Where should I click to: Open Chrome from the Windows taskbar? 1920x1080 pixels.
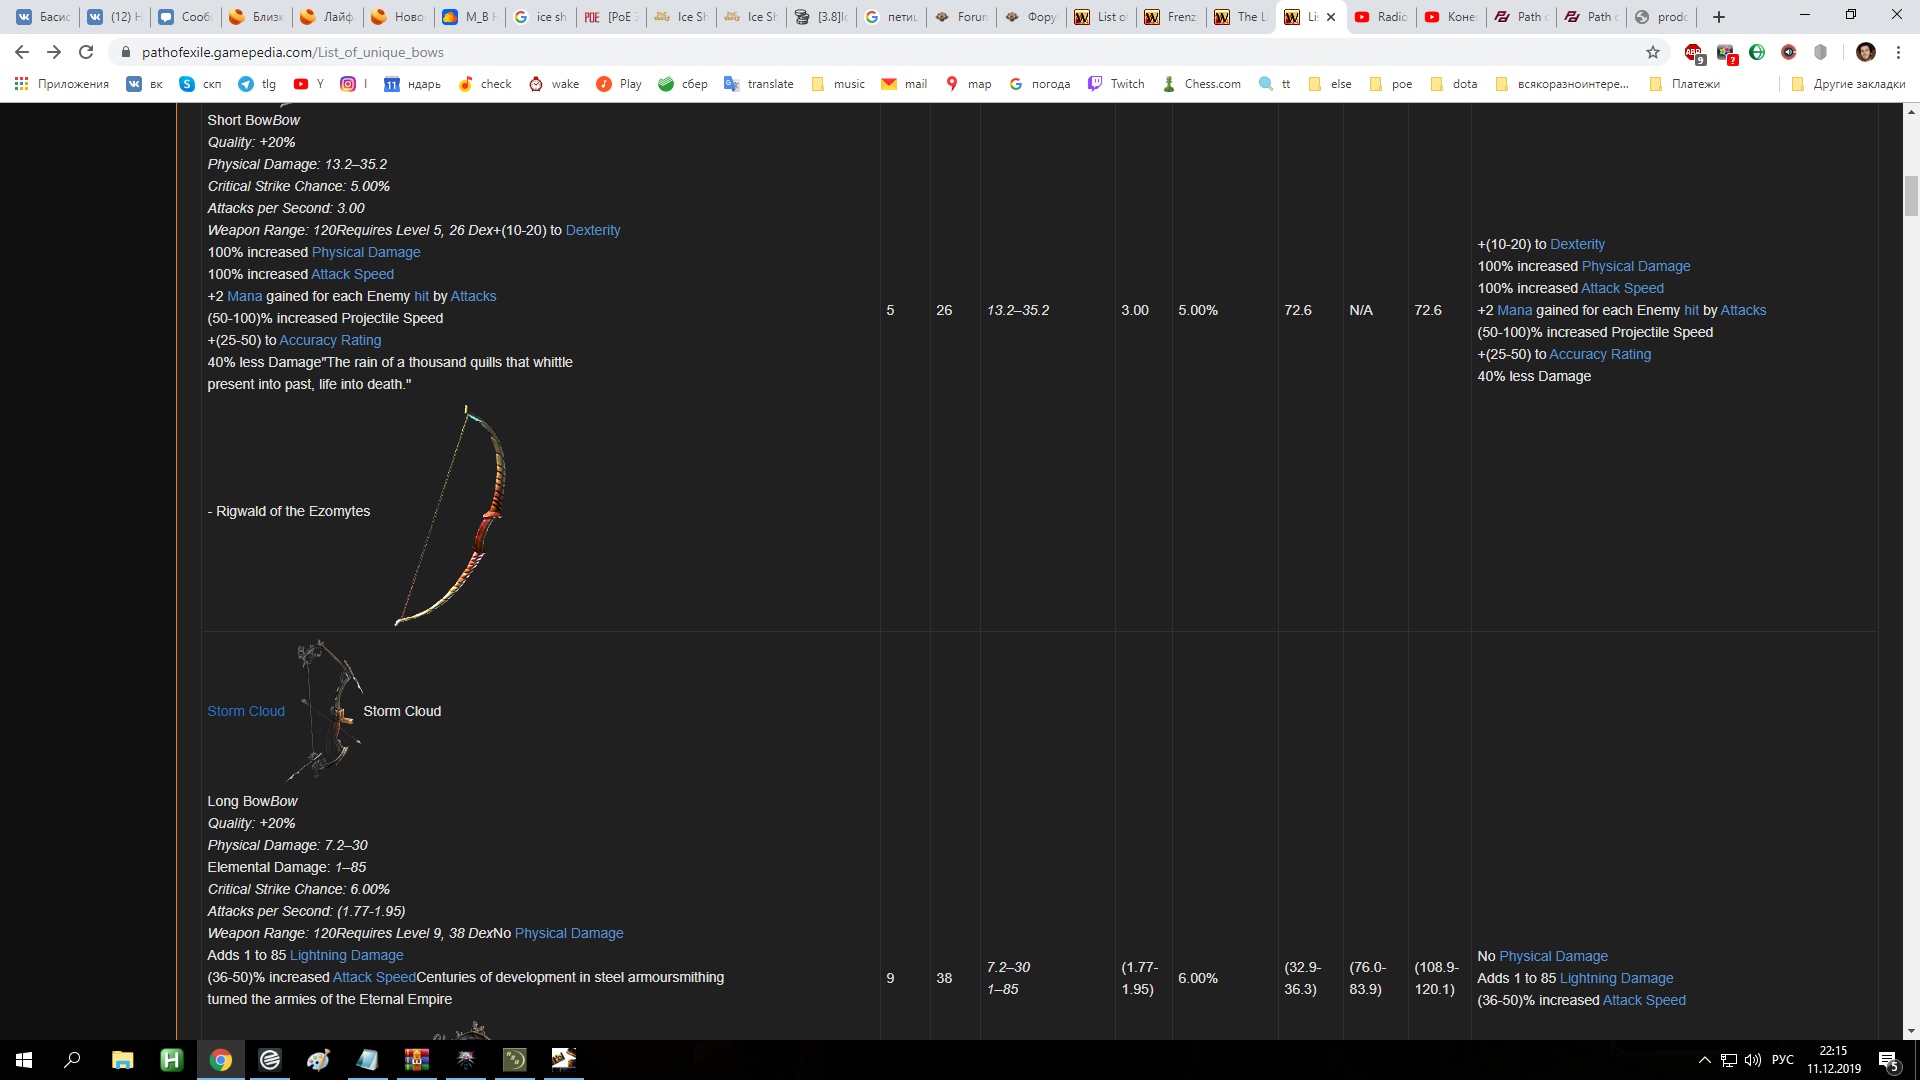[x=220, y=1060]
